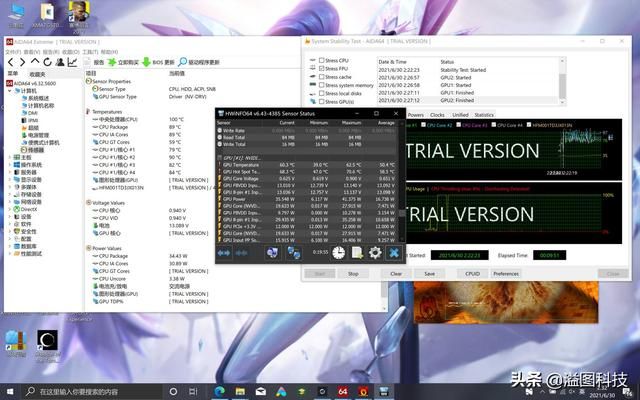Expand the 性能测试 tree node
640x400 pixels.
[10, 253]
